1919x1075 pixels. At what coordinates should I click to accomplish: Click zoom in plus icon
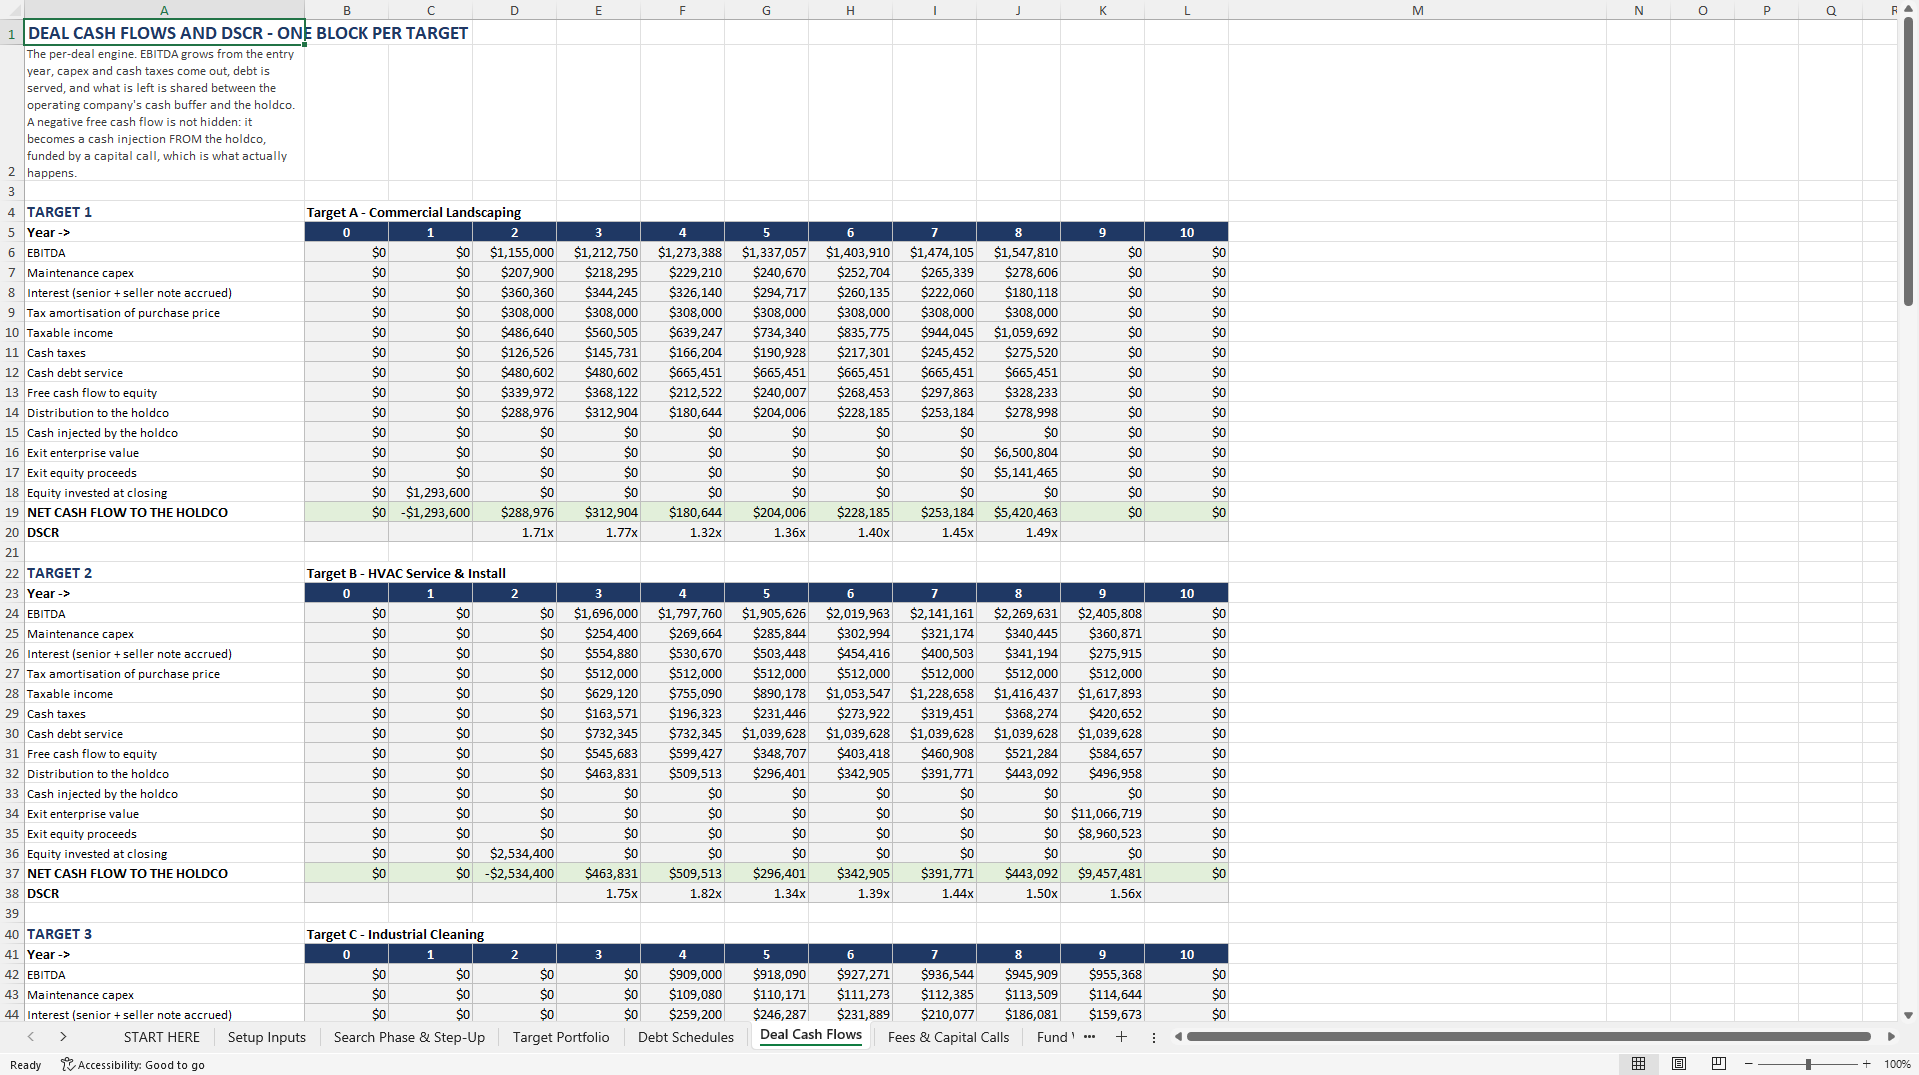(1866, 1064)
